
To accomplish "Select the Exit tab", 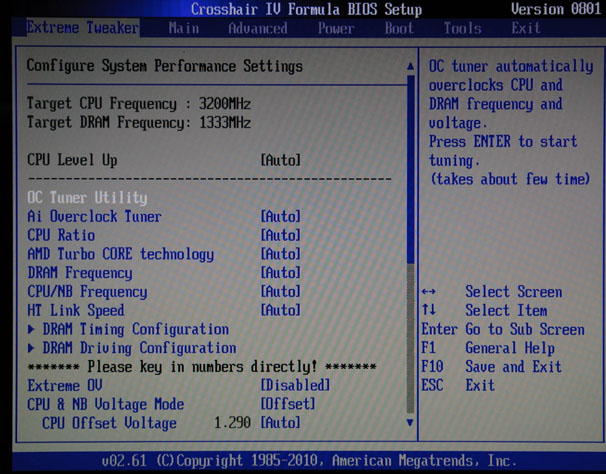I will [x=526, y=28].
